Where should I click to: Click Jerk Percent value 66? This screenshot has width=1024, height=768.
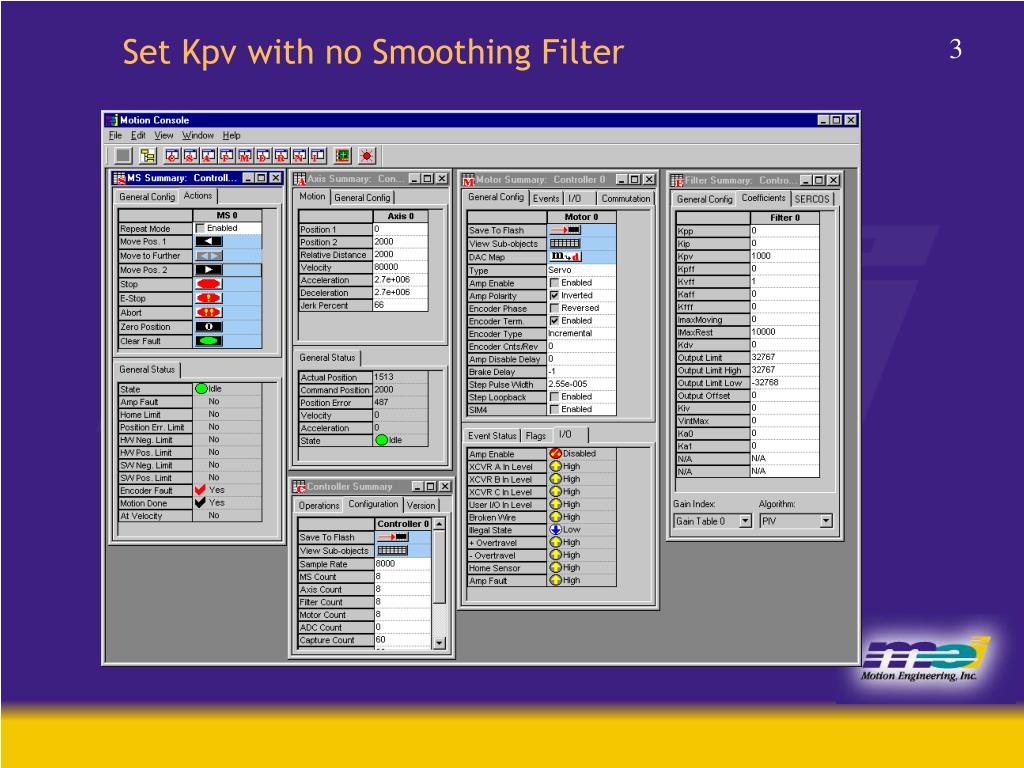[400, 305]
